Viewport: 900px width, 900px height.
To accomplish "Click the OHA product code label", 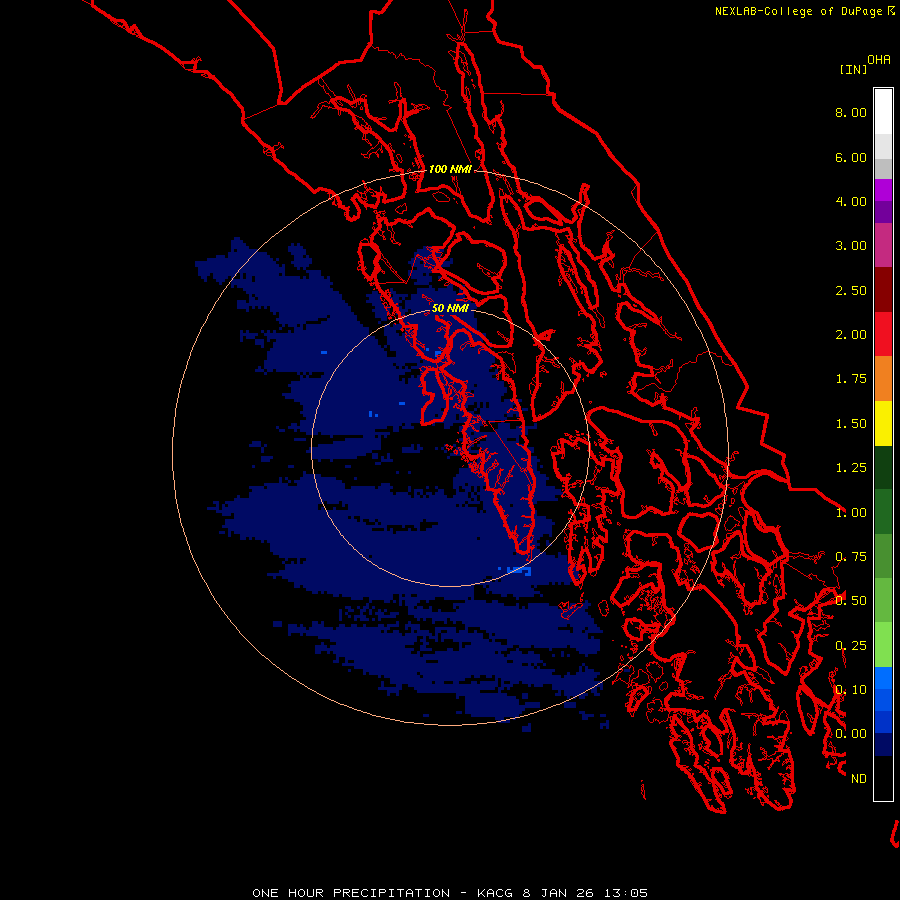I will [879, 60].
